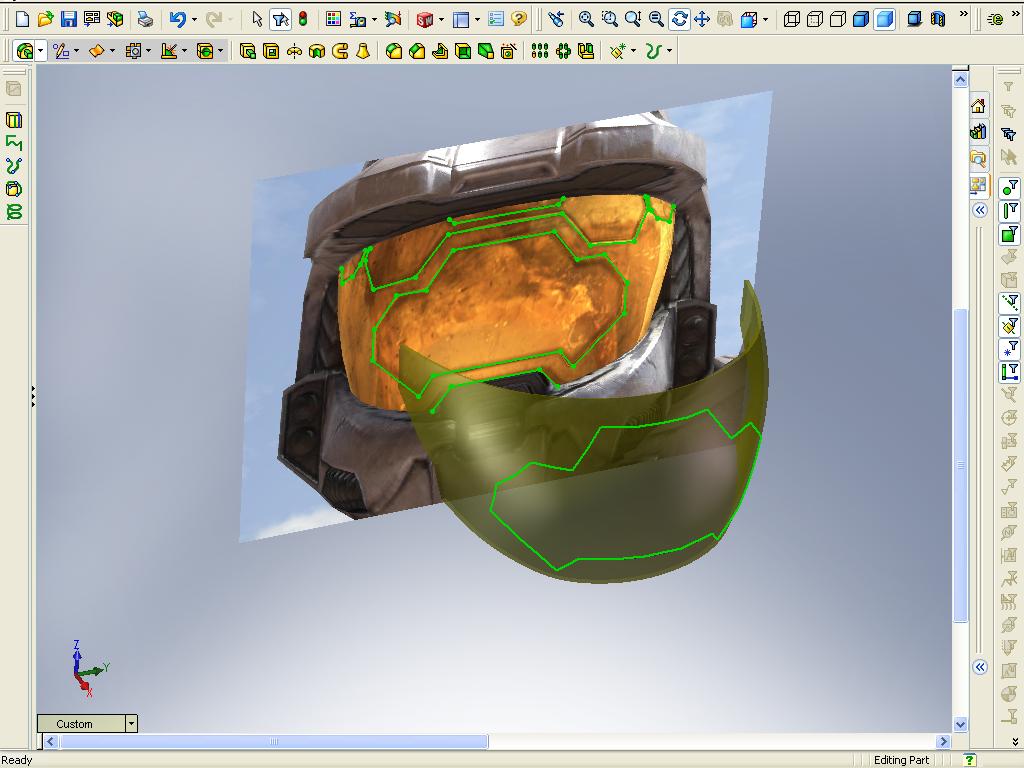The image size is (1024, 768).
Task: Open the Help question mark
Action: coord(519,19)
